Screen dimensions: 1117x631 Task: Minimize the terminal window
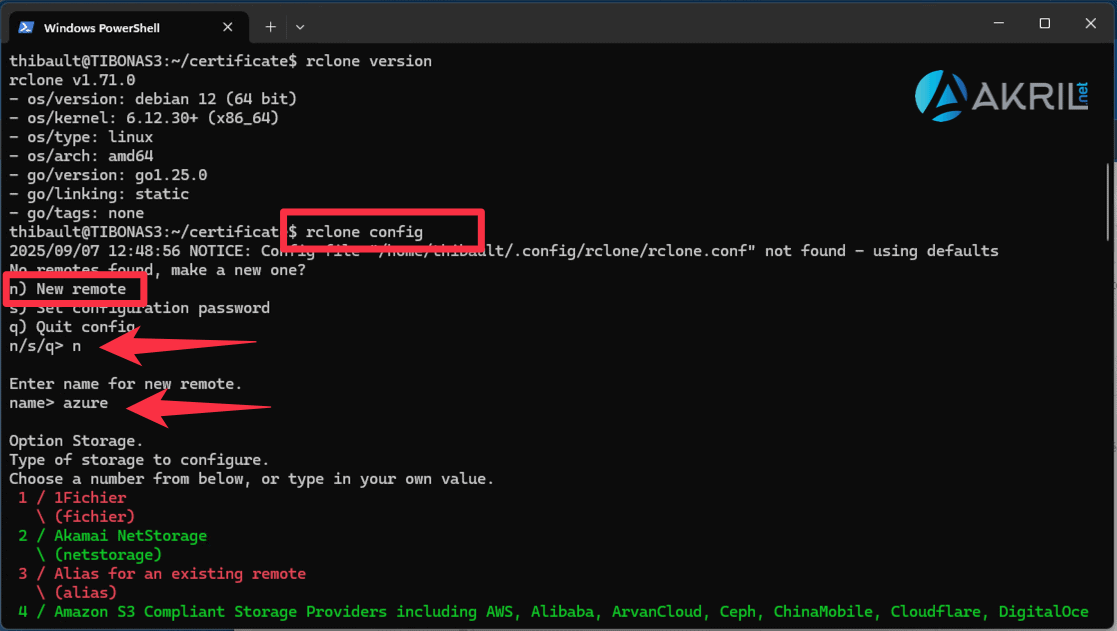[x=999, y=24]
